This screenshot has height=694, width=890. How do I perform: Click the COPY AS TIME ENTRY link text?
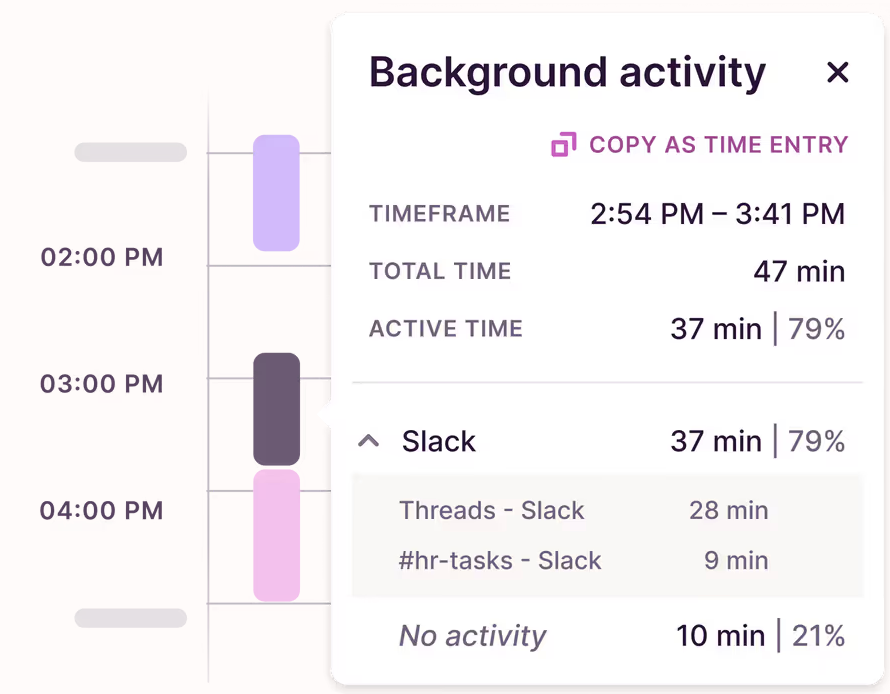(x=718, y=145)
